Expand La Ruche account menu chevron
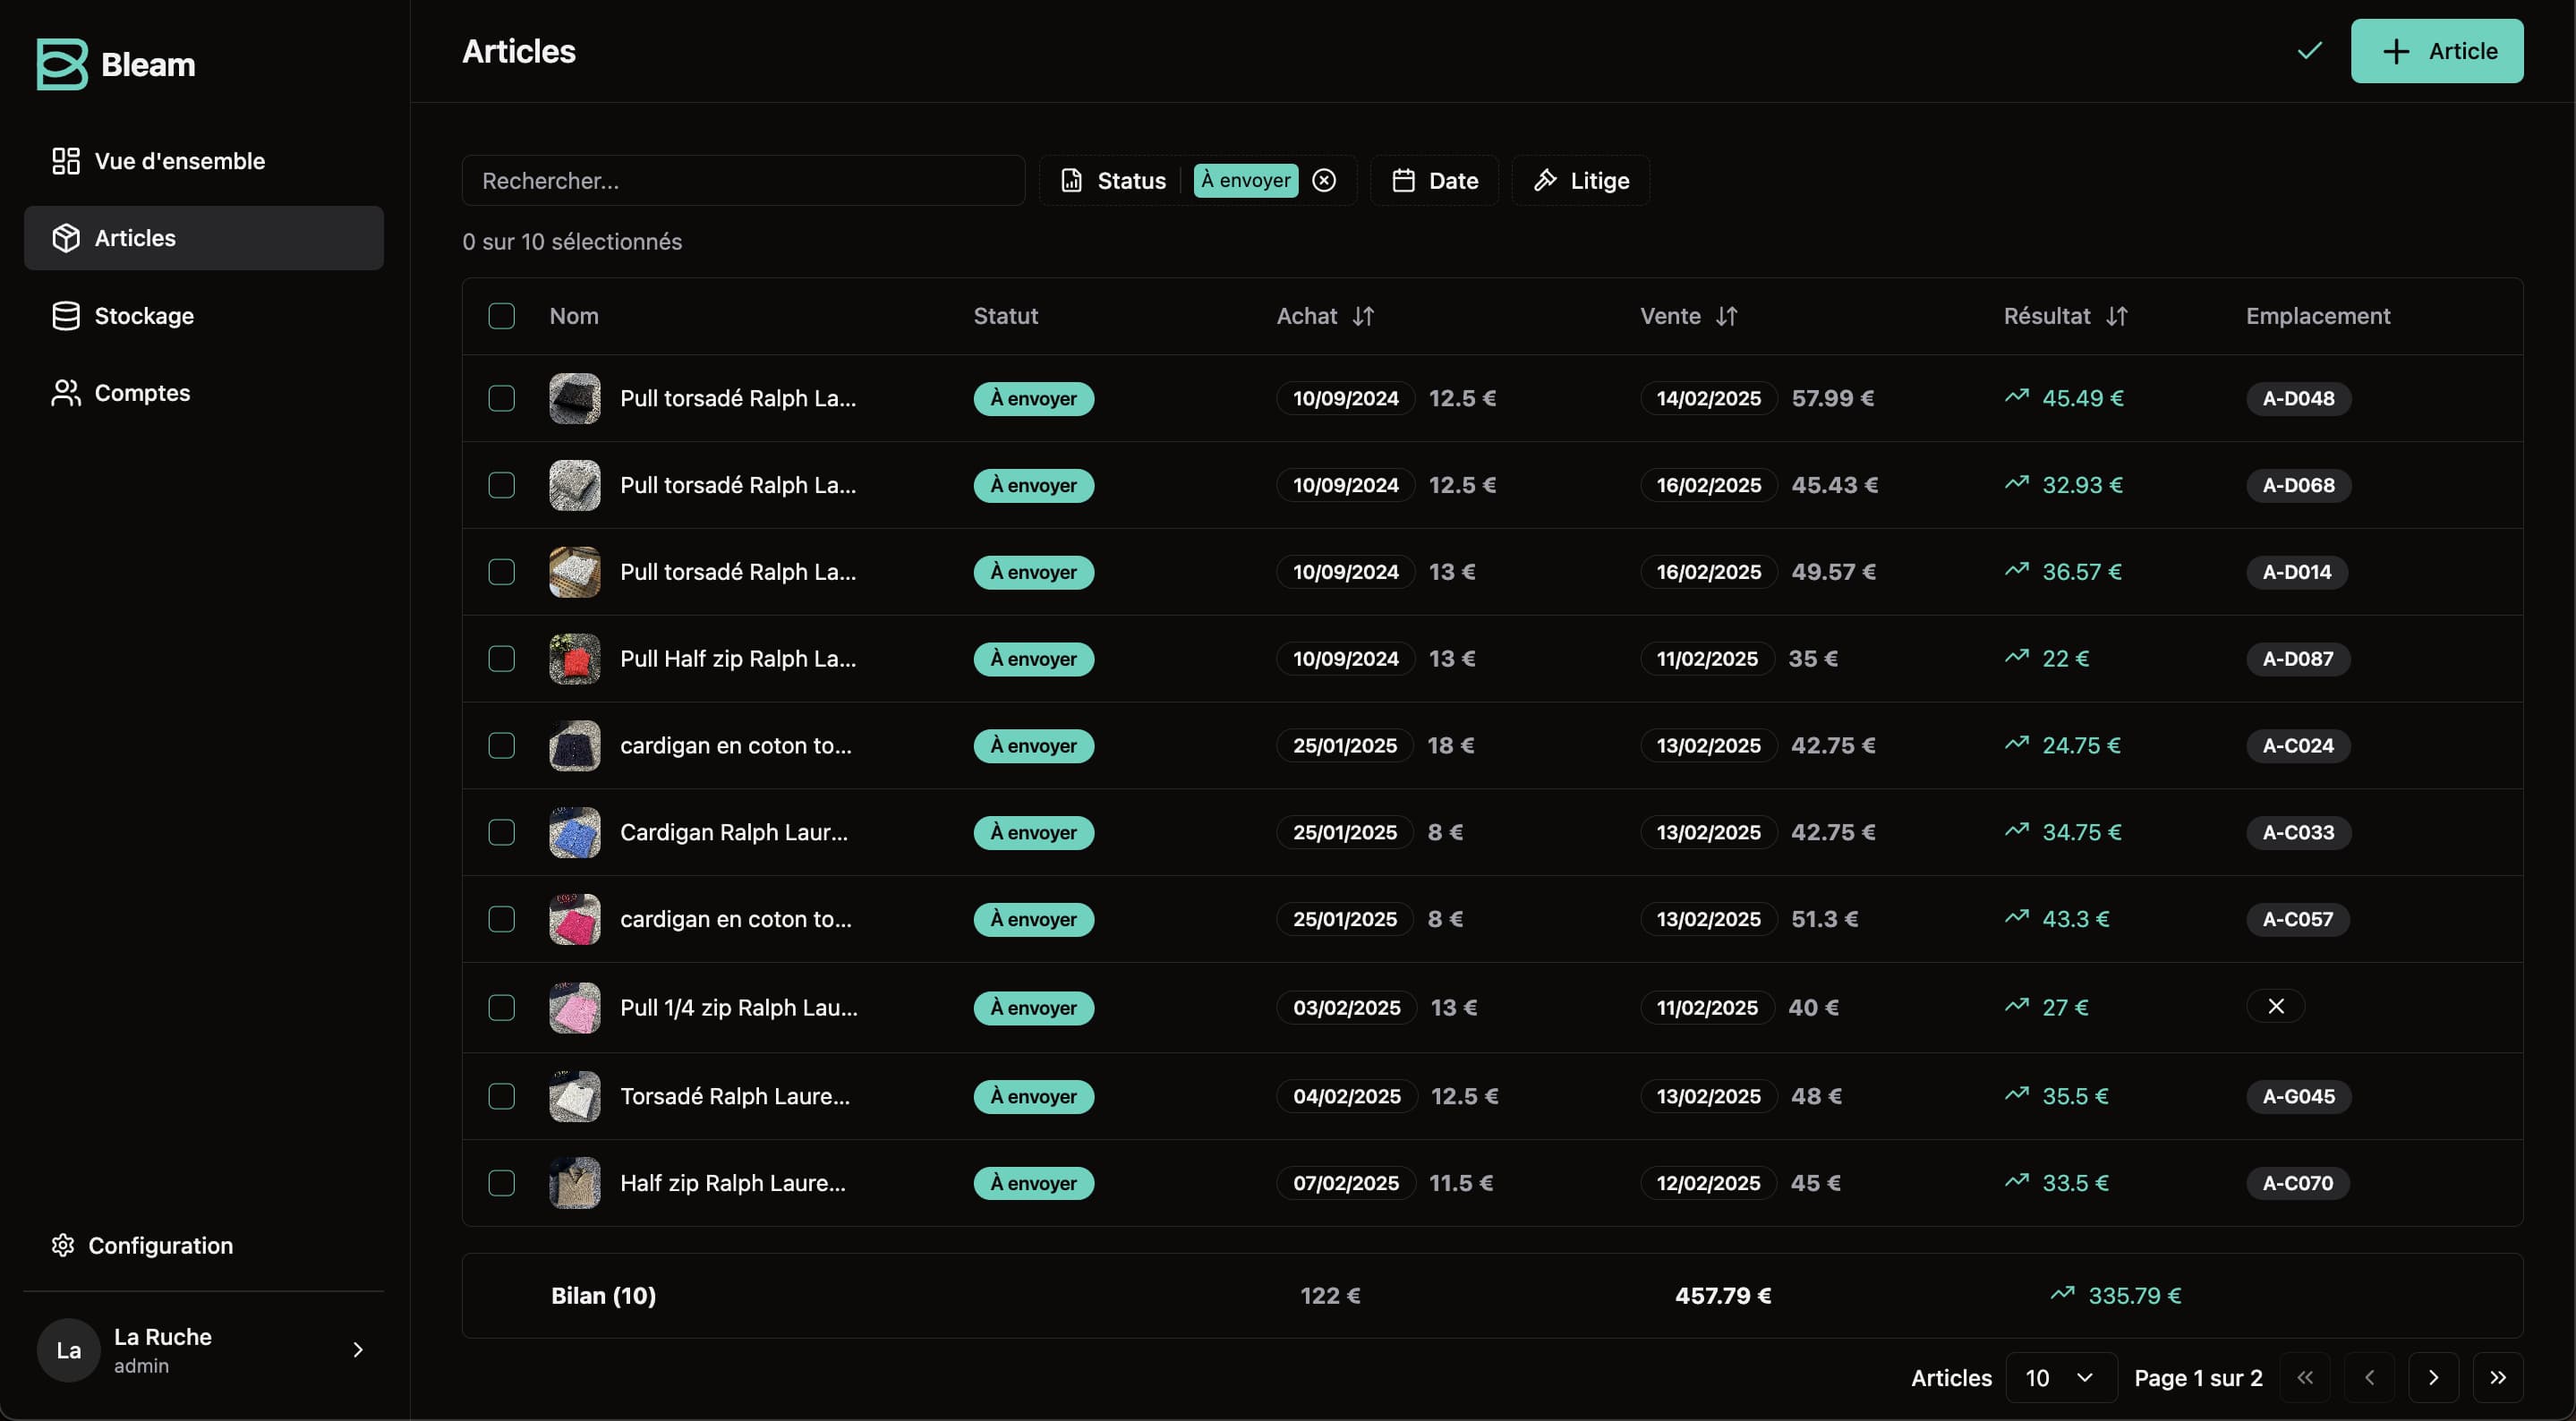 (358, 1350)
